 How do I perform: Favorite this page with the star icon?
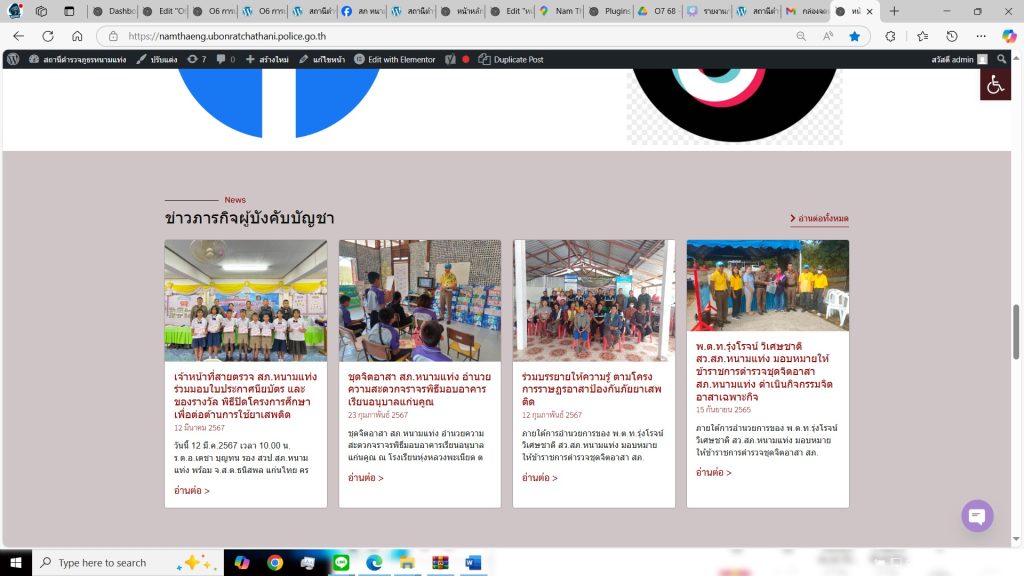(x=855, y=36)
